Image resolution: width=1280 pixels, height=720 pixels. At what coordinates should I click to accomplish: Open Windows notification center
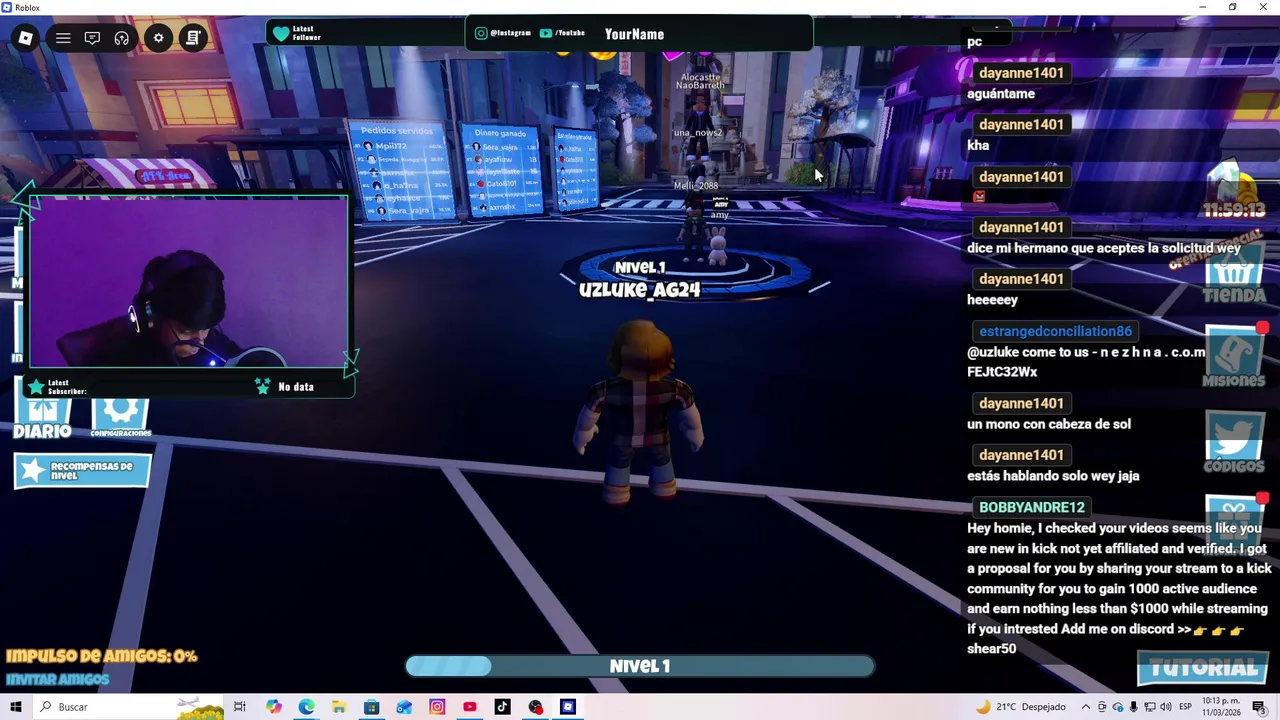pos(1260,707)
